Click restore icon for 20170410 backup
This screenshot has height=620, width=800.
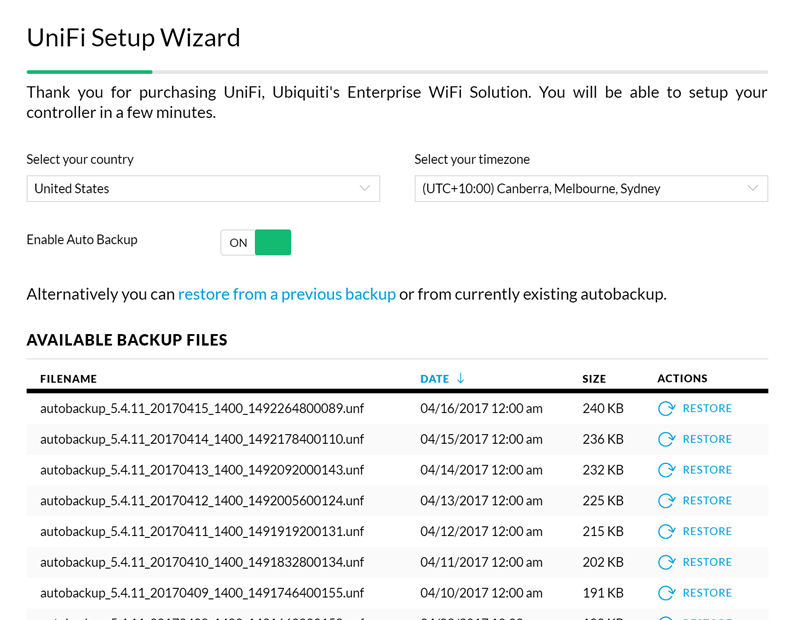point(666,562)
